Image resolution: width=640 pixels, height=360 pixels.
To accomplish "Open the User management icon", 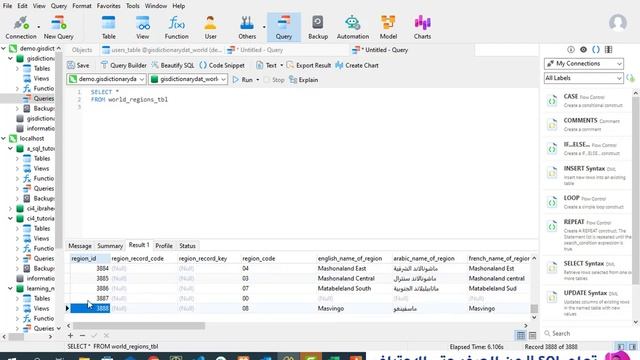I will (x=211, y=27).
